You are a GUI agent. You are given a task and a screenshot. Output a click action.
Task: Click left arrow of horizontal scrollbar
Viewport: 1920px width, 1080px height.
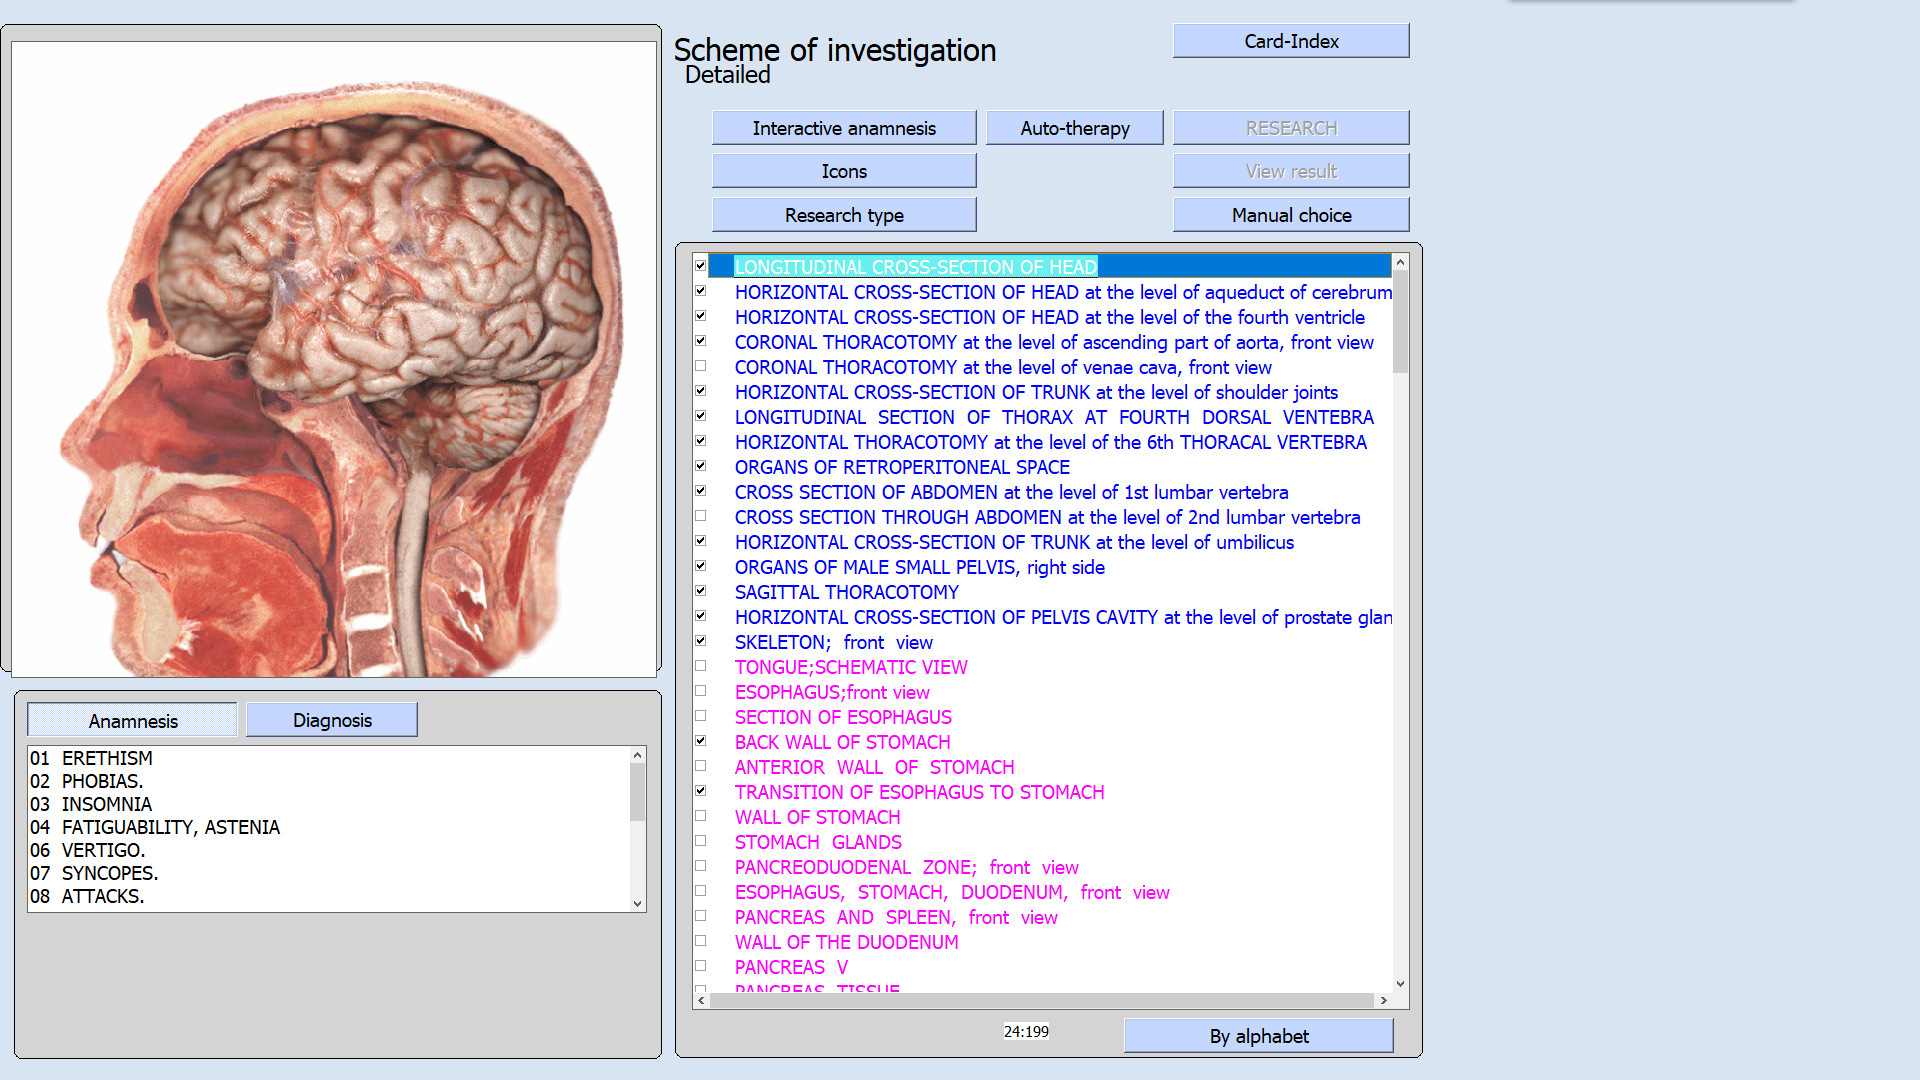coord(701,1000)
